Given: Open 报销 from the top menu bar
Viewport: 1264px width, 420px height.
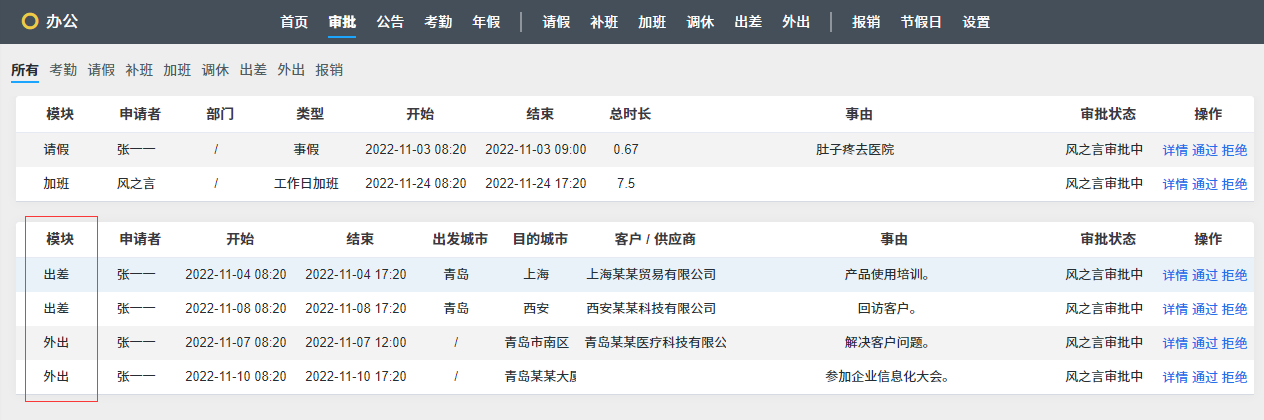Looking at the screenshot, I should (866, 22).
